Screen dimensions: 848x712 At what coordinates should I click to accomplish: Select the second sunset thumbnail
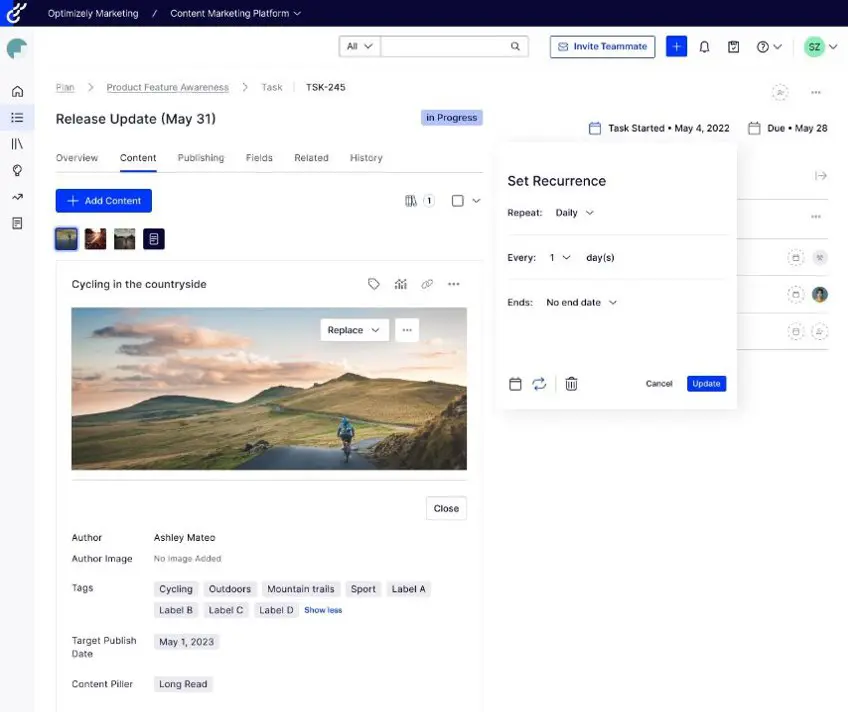pos(95,239)
